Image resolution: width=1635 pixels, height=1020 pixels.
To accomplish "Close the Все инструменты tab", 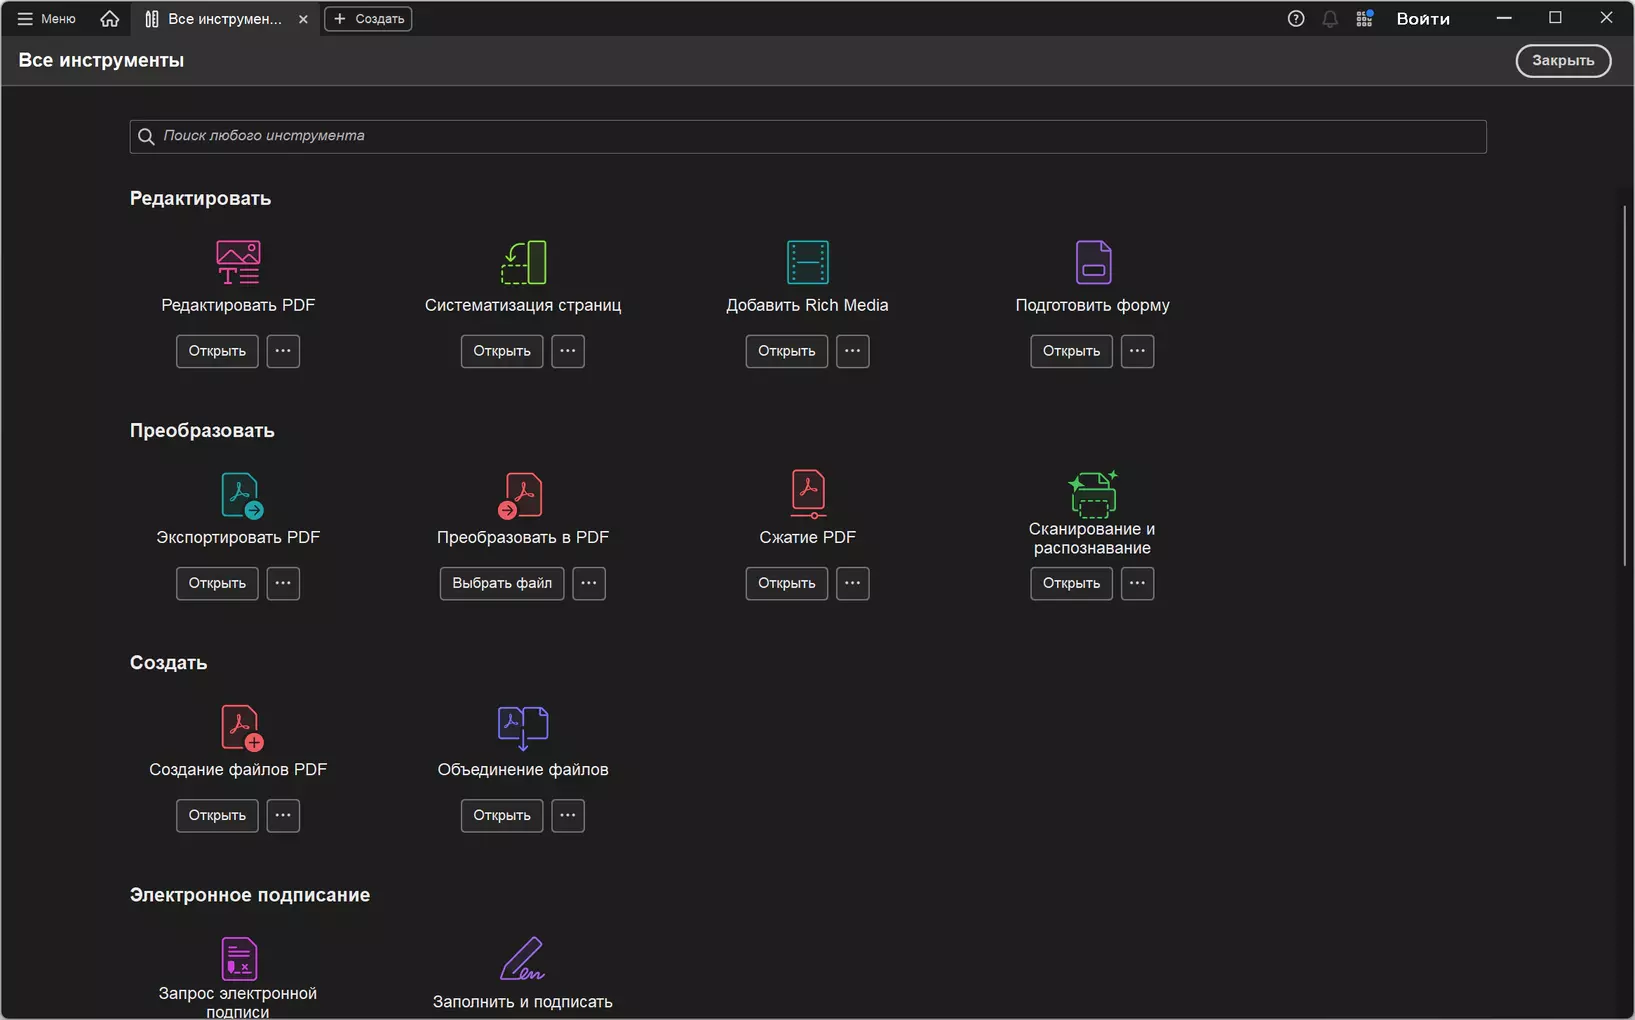I will point(303,19).
